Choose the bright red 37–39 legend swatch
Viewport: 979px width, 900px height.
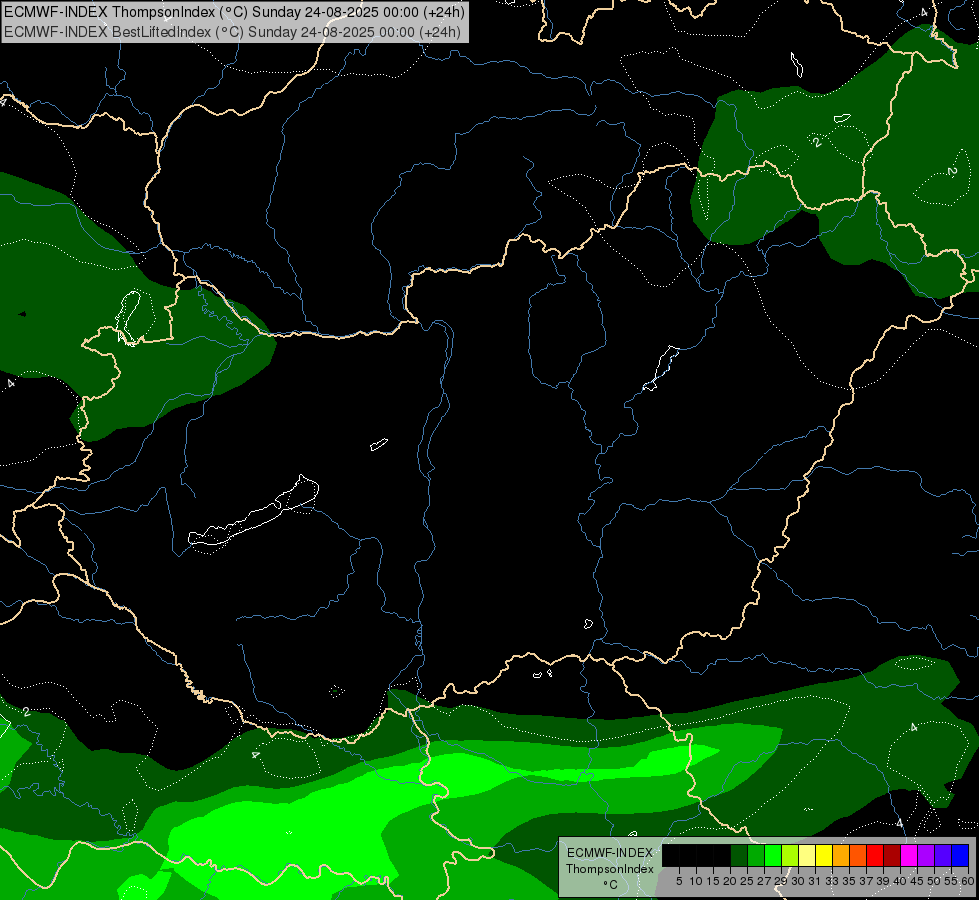coord(875,855)
